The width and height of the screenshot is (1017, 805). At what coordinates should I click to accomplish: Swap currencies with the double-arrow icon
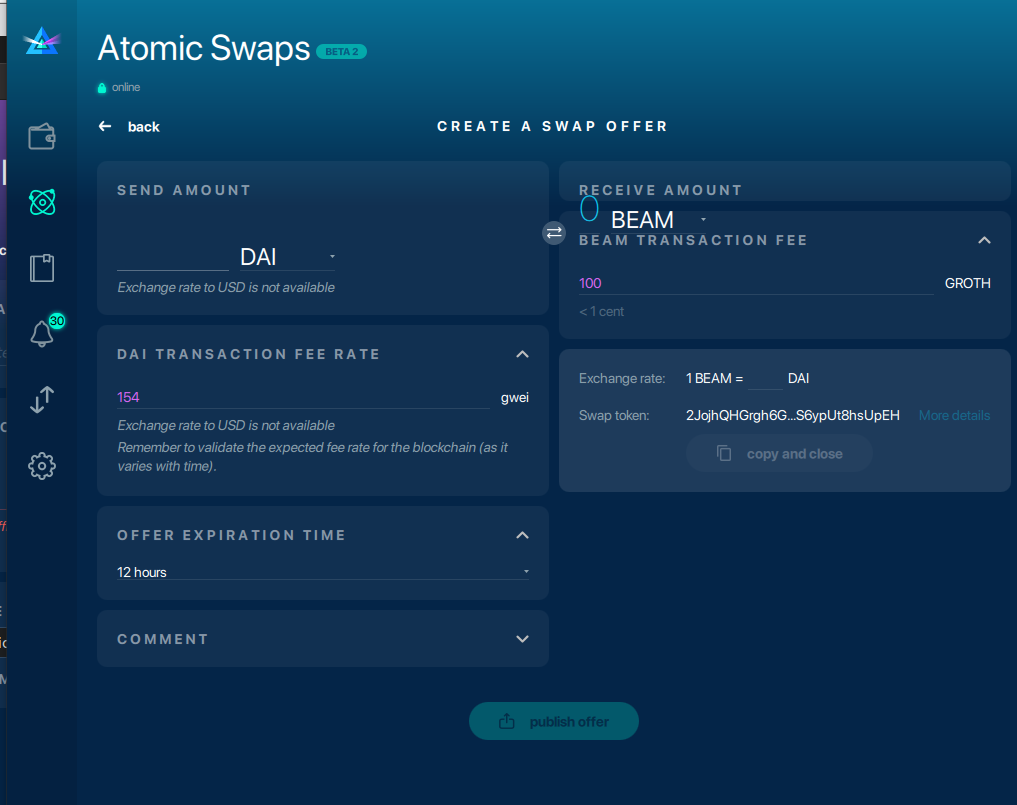(x=553, y=233)
